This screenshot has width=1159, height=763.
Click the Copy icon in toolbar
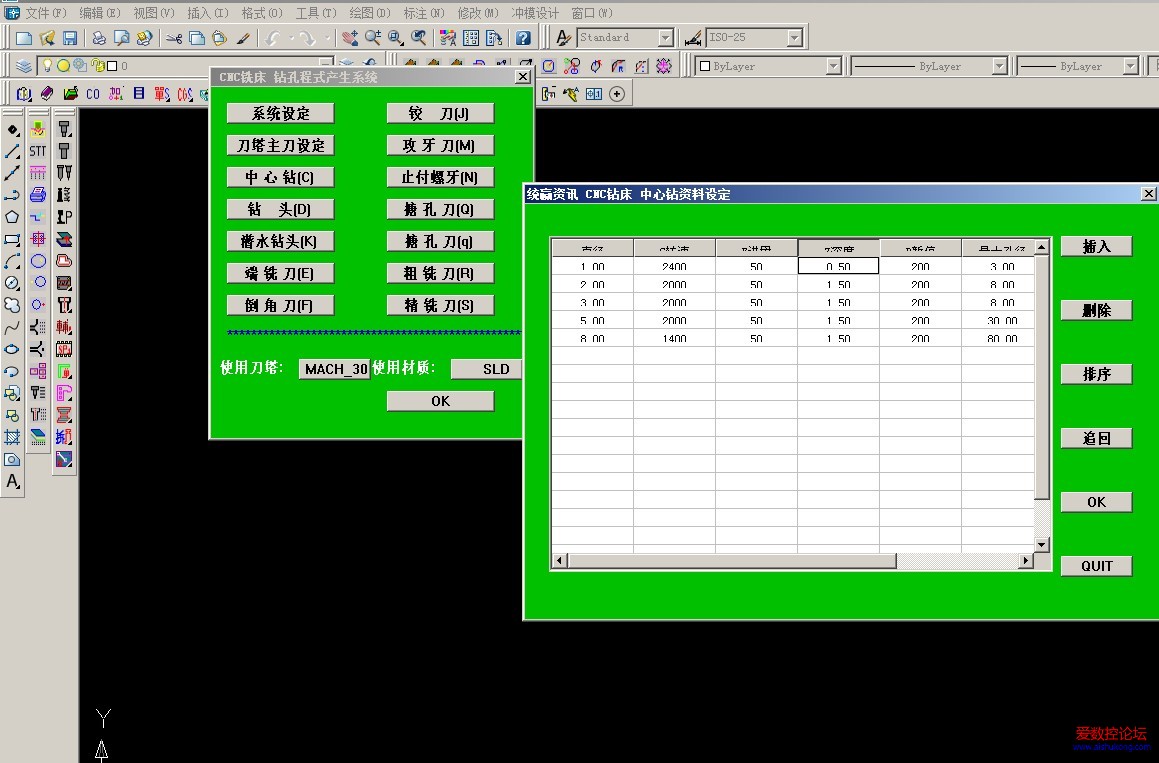click(x=197, y=38)
